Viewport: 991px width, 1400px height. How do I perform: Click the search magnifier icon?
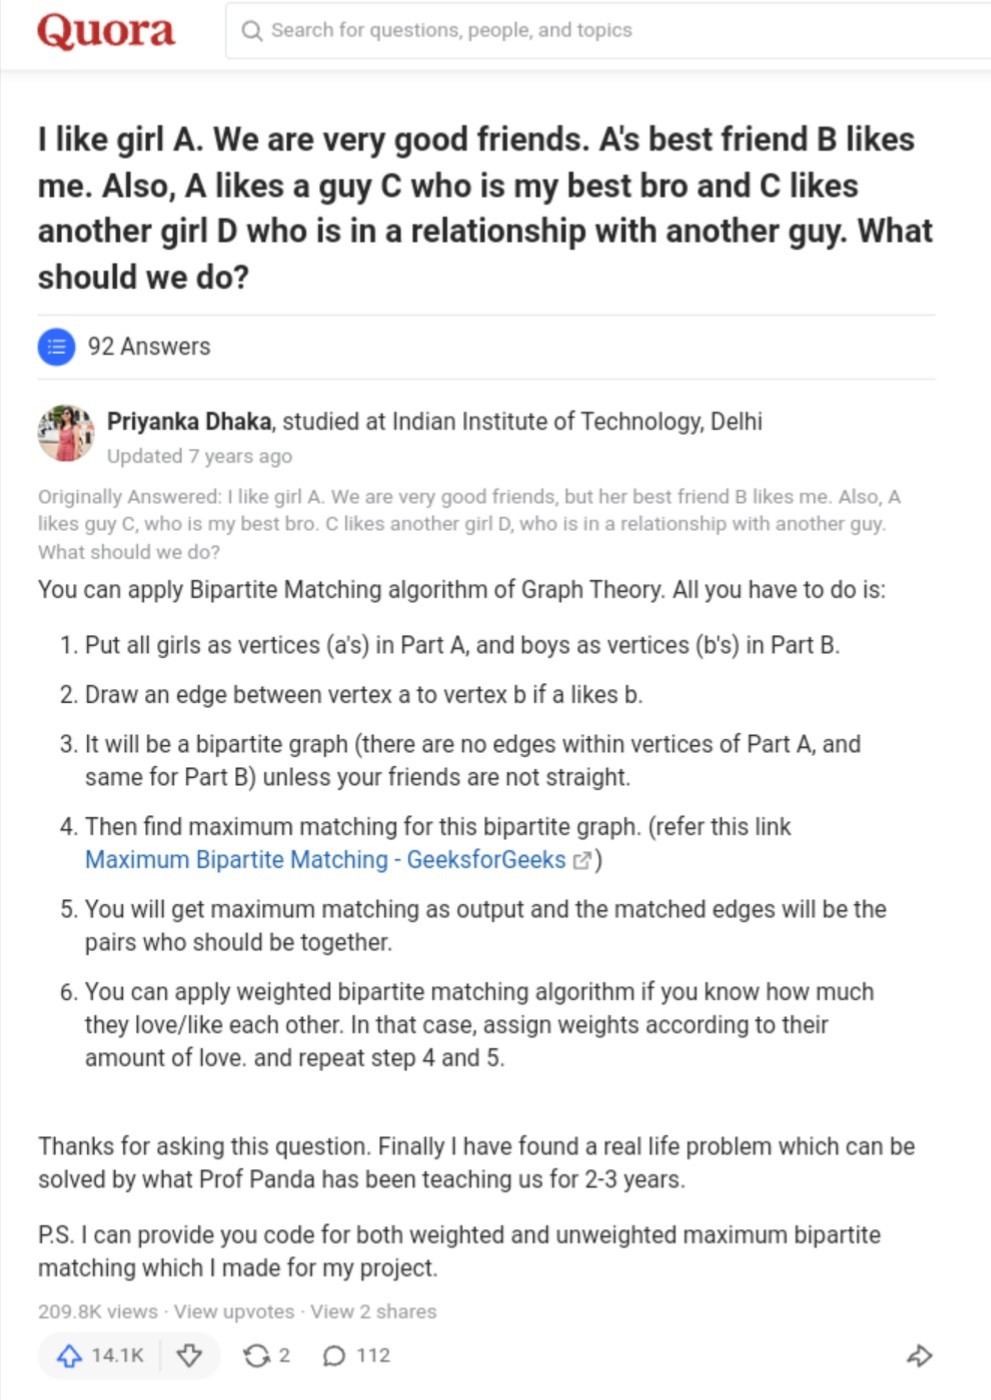click(x=252, y=31)
